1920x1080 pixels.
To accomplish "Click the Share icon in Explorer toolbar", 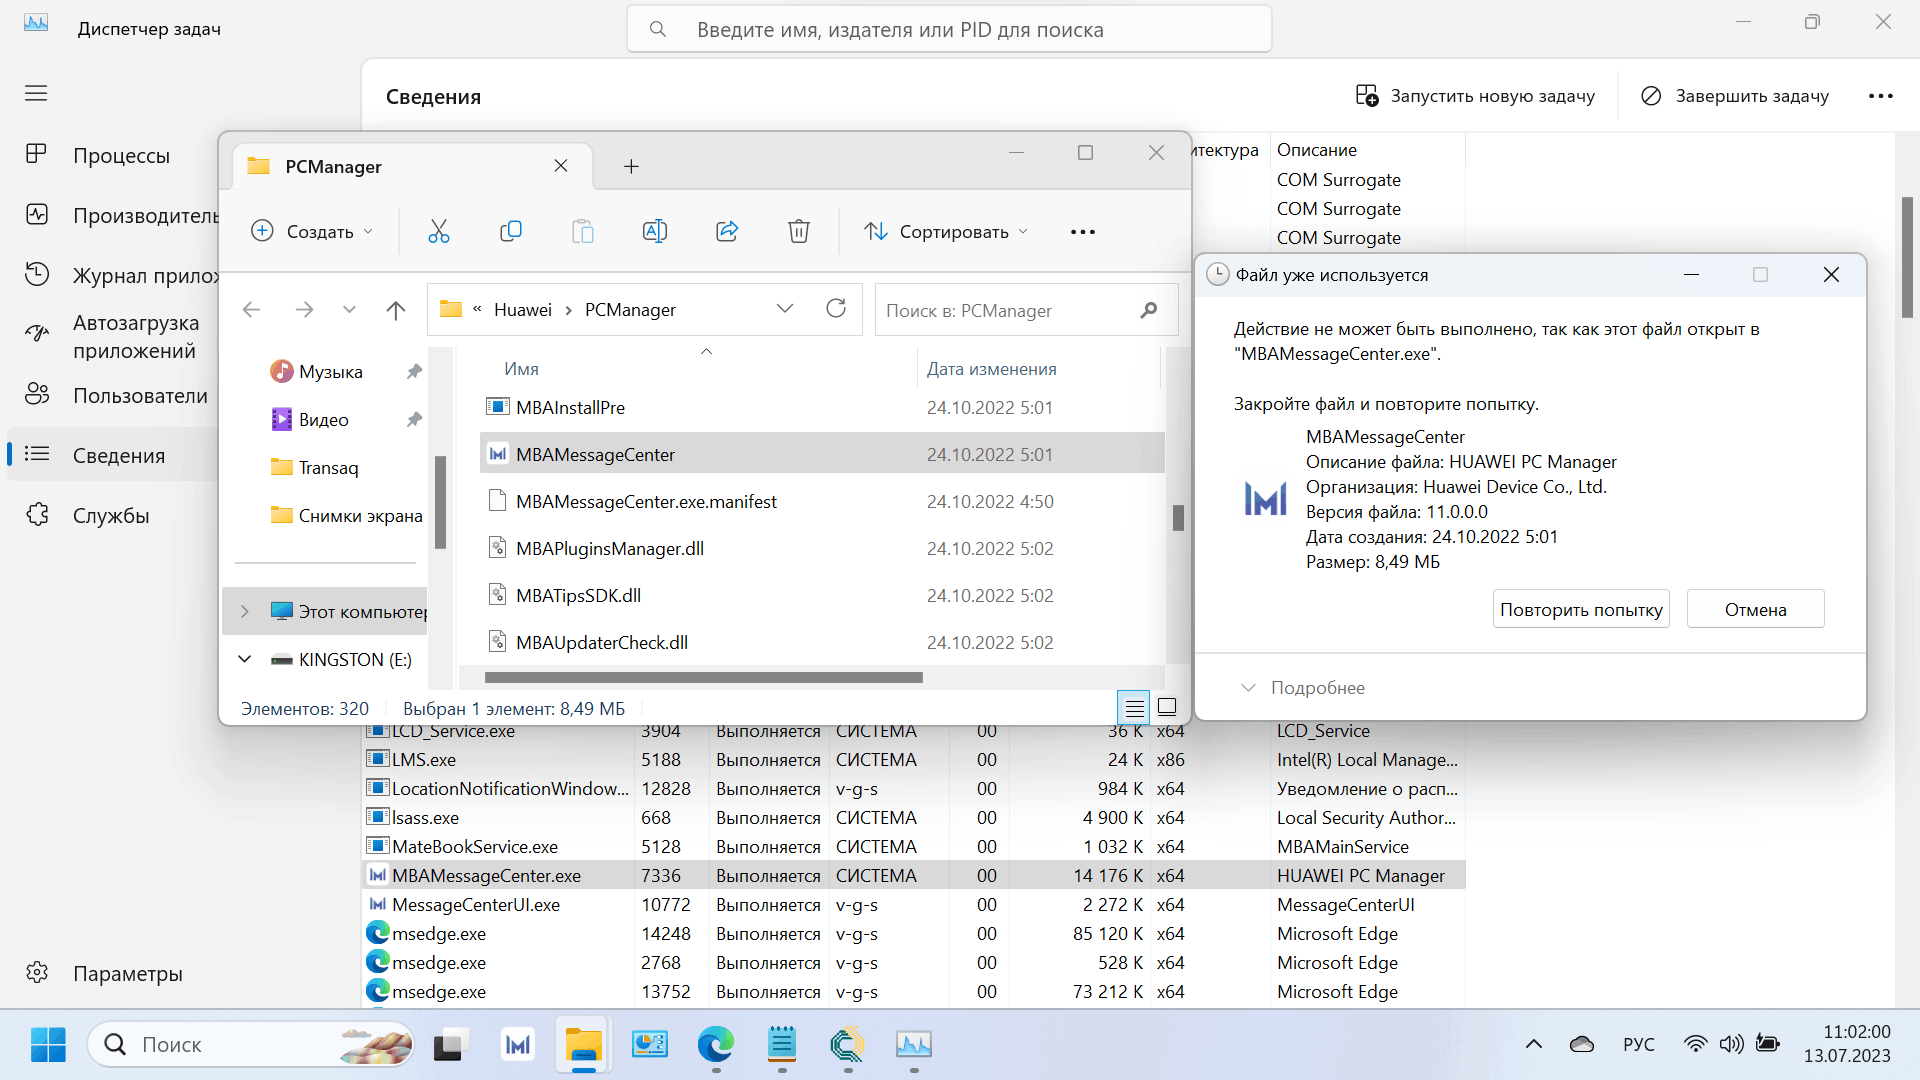I will (727, 231).
